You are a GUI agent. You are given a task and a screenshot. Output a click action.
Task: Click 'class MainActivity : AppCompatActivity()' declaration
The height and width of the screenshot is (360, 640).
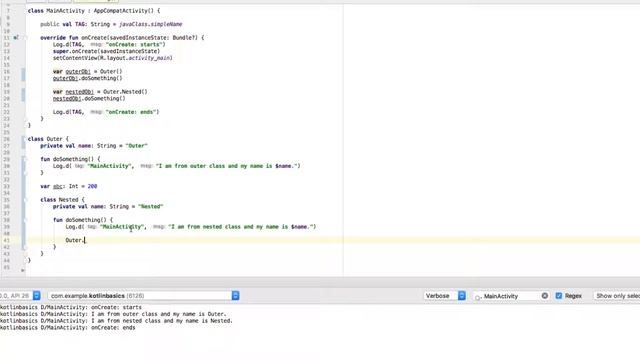click(x=94, y=11)
